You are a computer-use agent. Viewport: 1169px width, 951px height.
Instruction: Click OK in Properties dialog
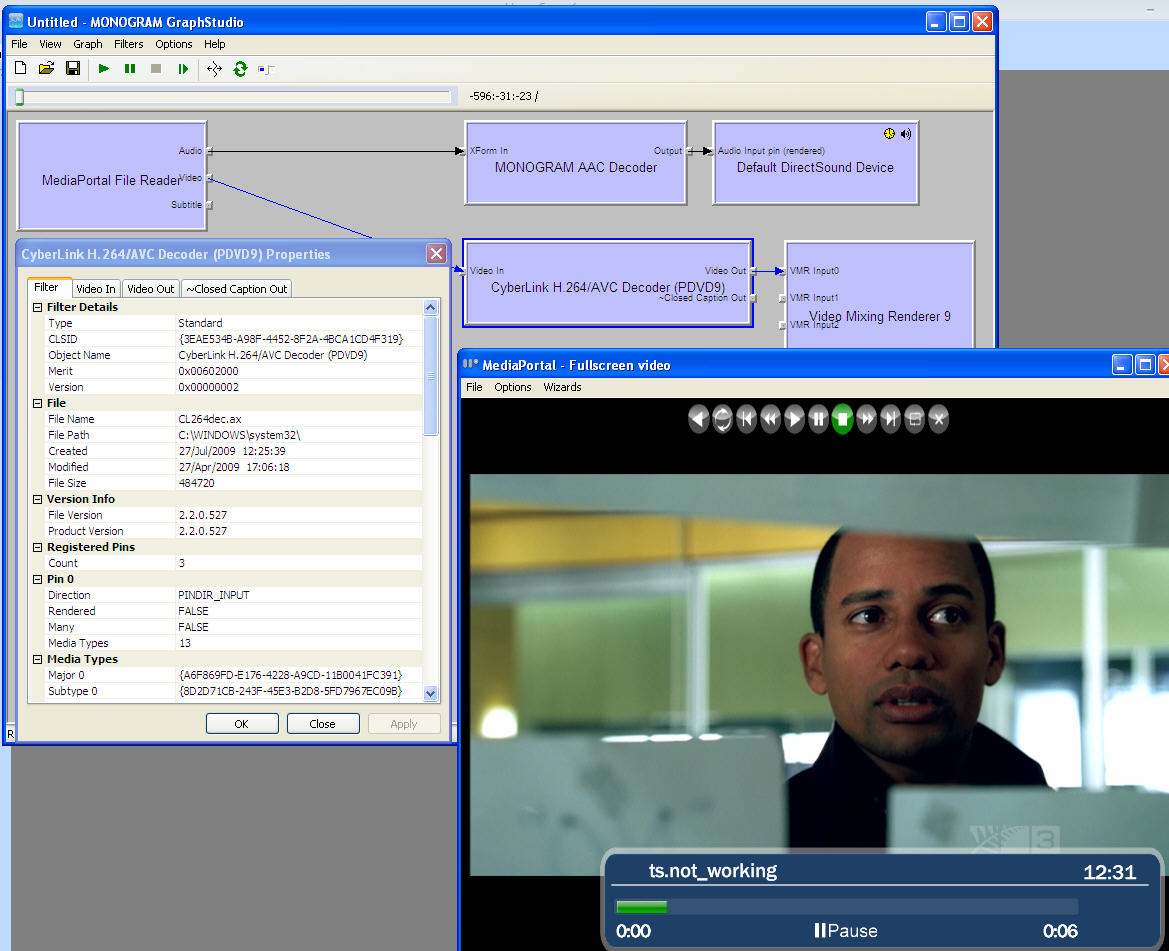pyautogui.click(x=242, y=724)
